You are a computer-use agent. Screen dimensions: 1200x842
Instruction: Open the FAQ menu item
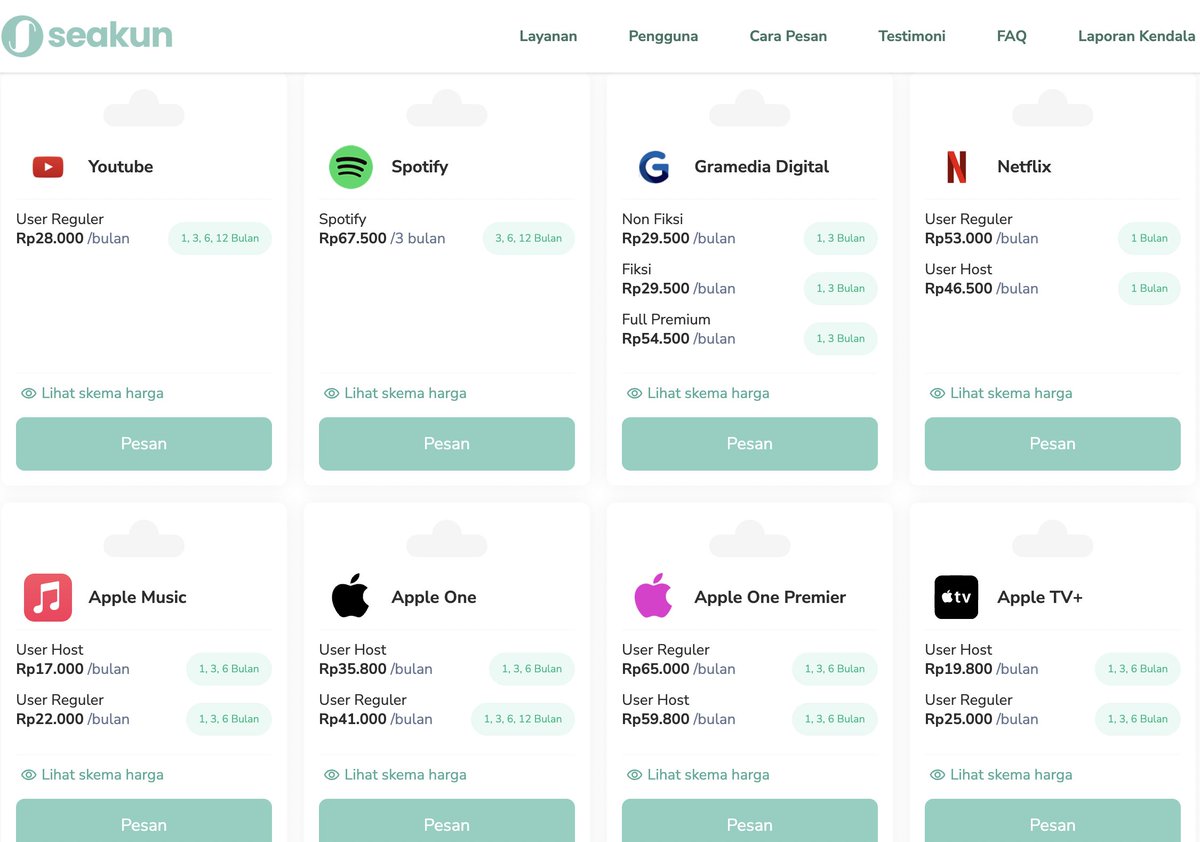point(1012,36)
